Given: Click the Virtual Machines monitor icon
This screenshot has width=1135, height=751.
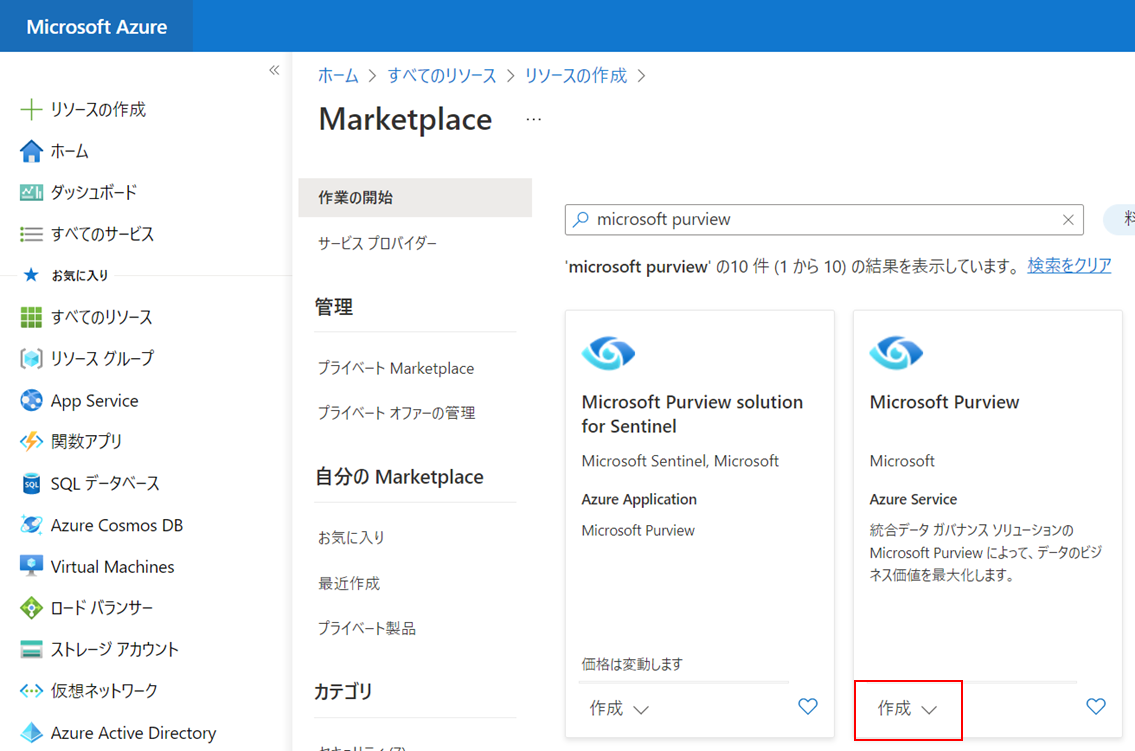Looking at the screenshot, I should coord(31,566).
